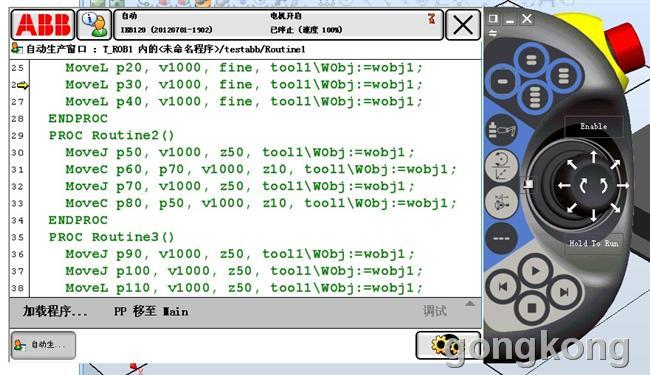This screenshot has width=650, height=375.
Task: Click the status bar with motor info
Action: click(278, 25)
